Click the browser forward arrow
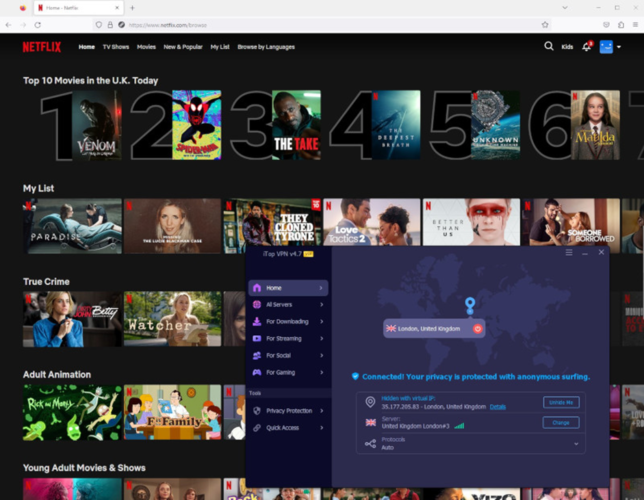Viewport: 644px width, 500px height. pyautogui.click(x=23, y=25)
